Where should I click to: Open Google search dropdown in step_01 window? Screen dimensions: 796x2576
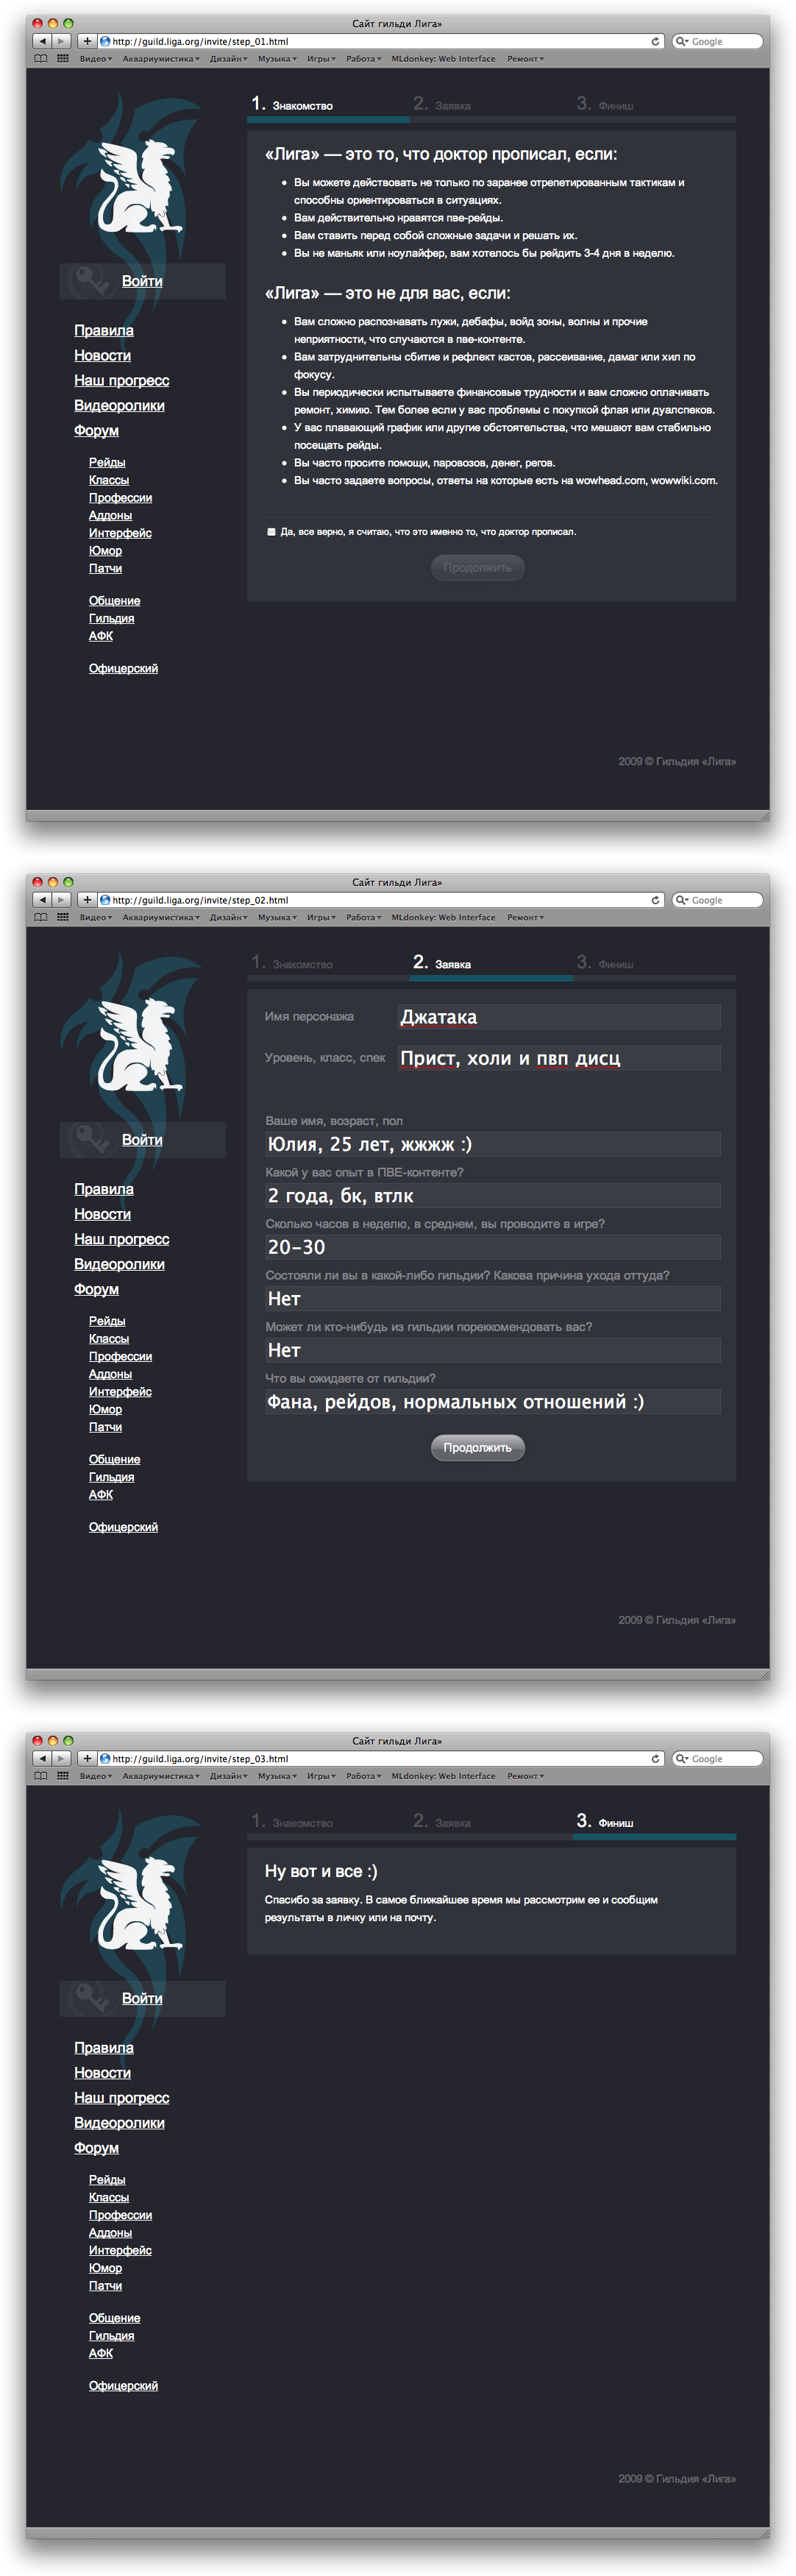click(x=682, y=41)
